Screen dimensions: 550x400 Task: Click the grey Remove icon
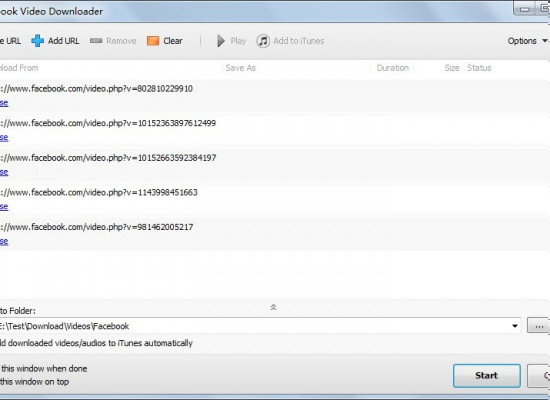[96, 41]
